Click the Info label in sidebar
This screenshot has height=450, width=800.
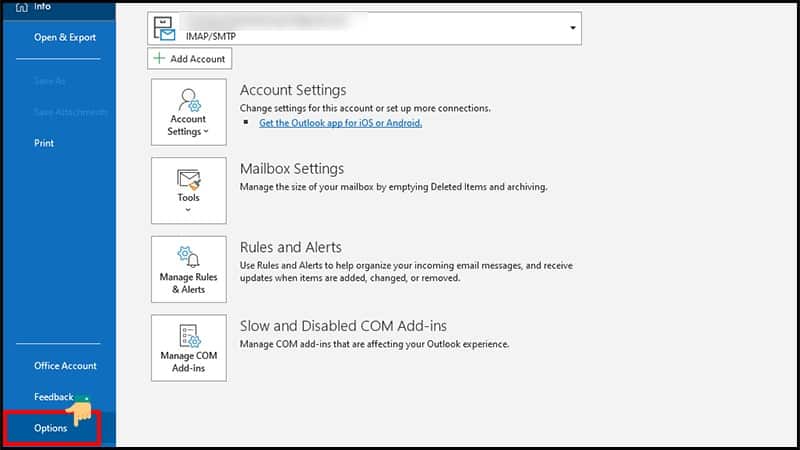pos(43,7)
